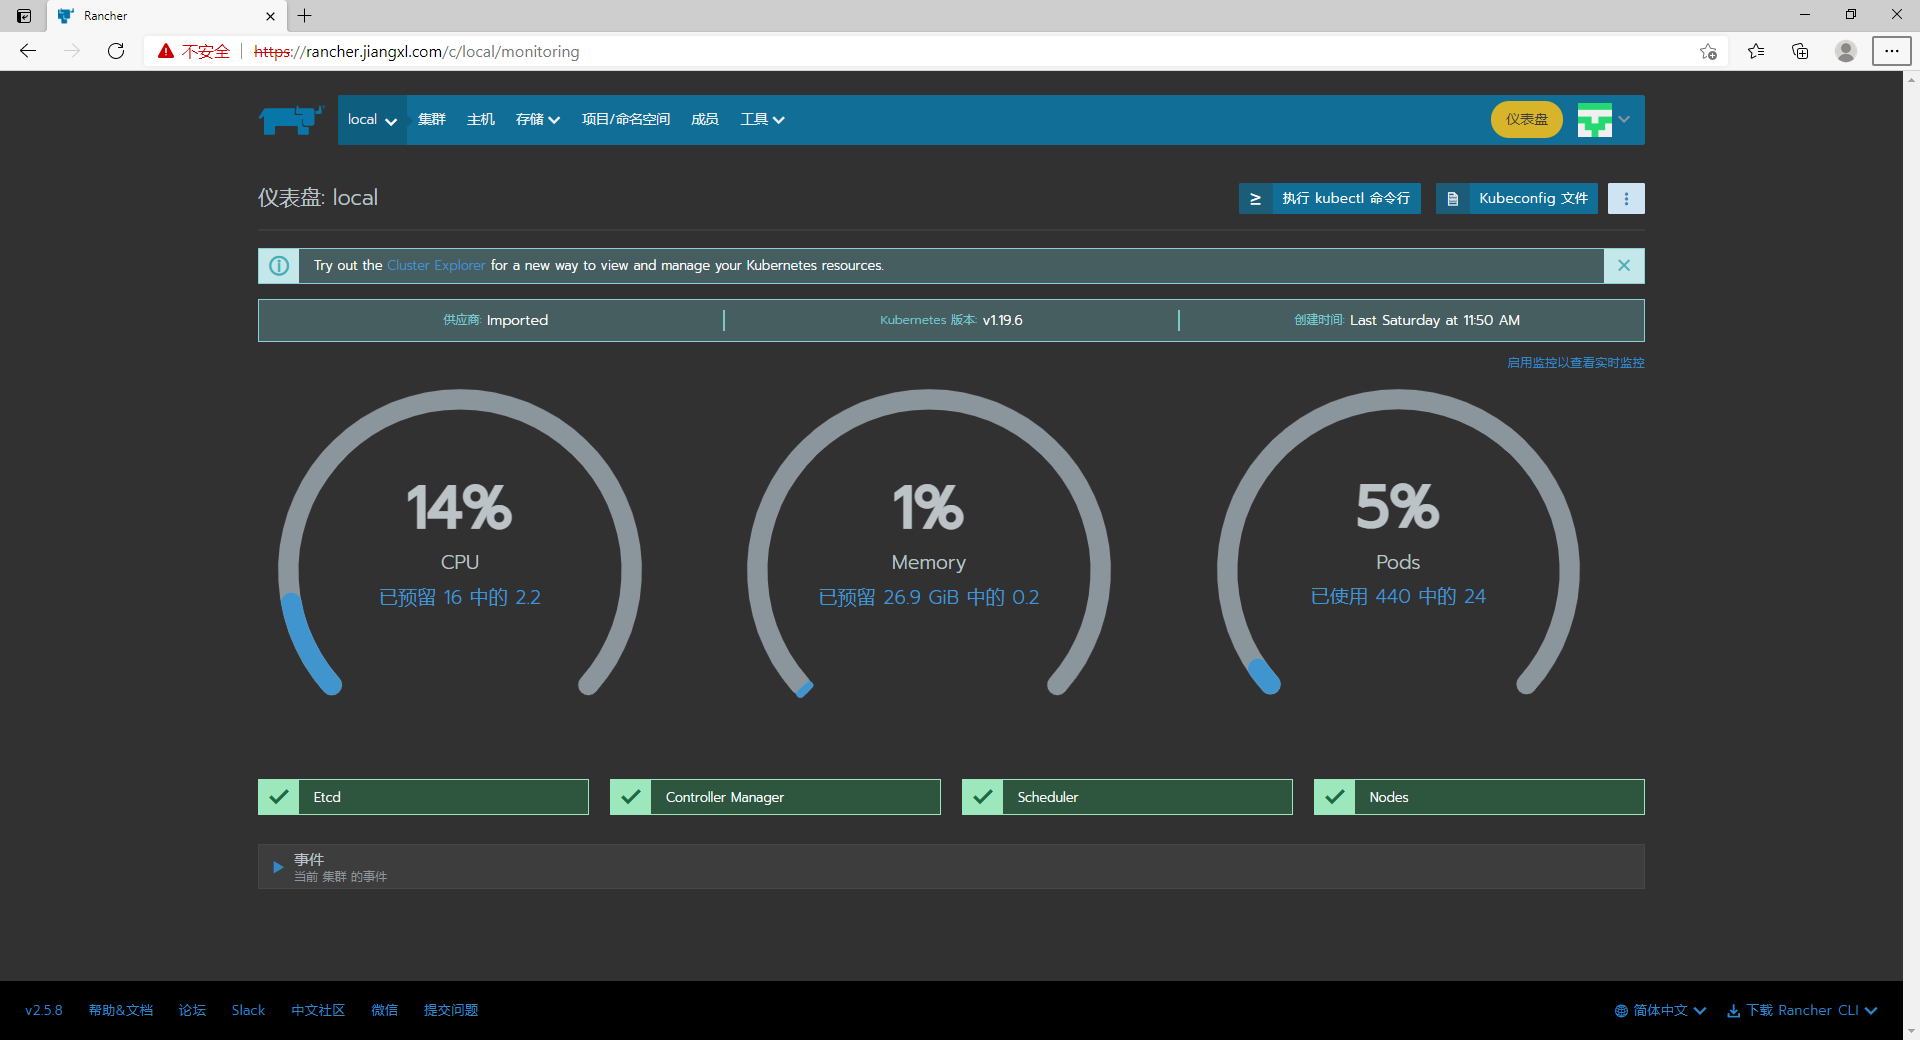Go to the 主机 nodes page
Screen dimensions: 1920x1040
point(481,120)
